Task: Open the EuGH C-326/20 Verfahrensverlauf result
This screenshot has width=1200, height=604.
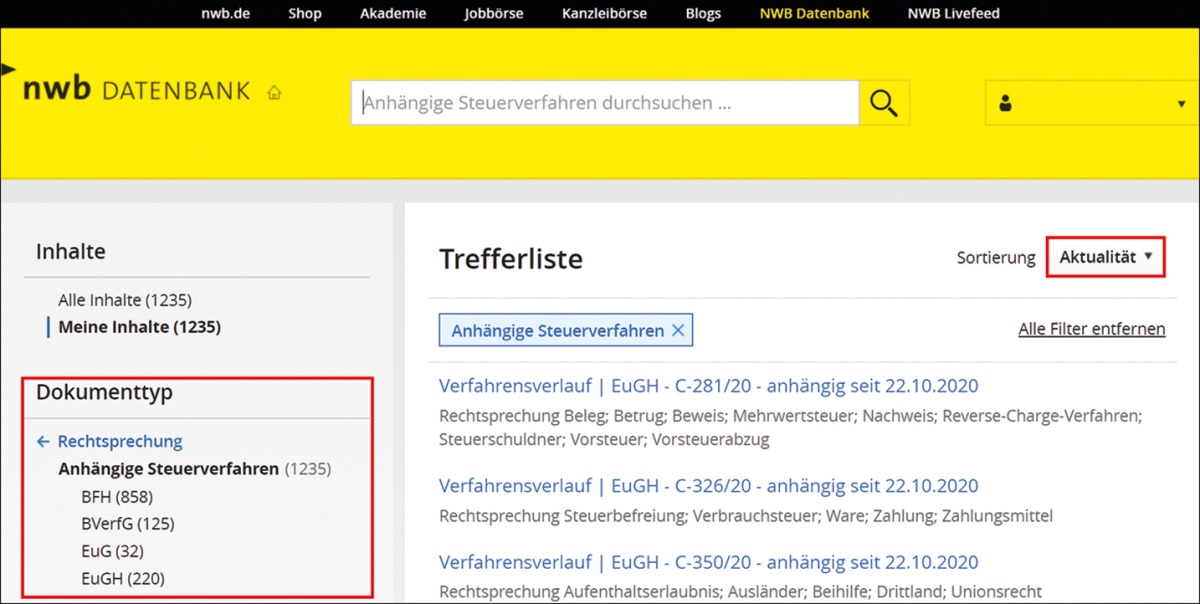Action: coord(708,486)
